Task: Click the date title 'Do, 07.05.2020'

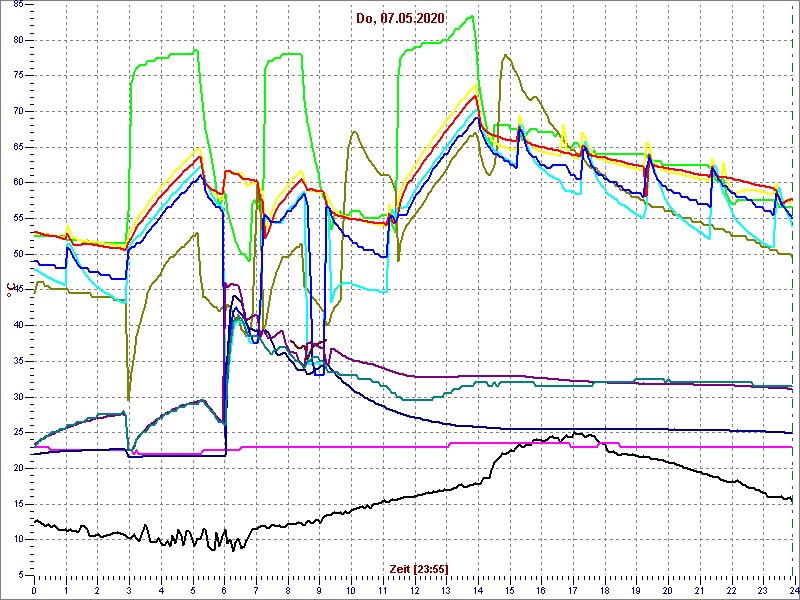Action: 400,18
